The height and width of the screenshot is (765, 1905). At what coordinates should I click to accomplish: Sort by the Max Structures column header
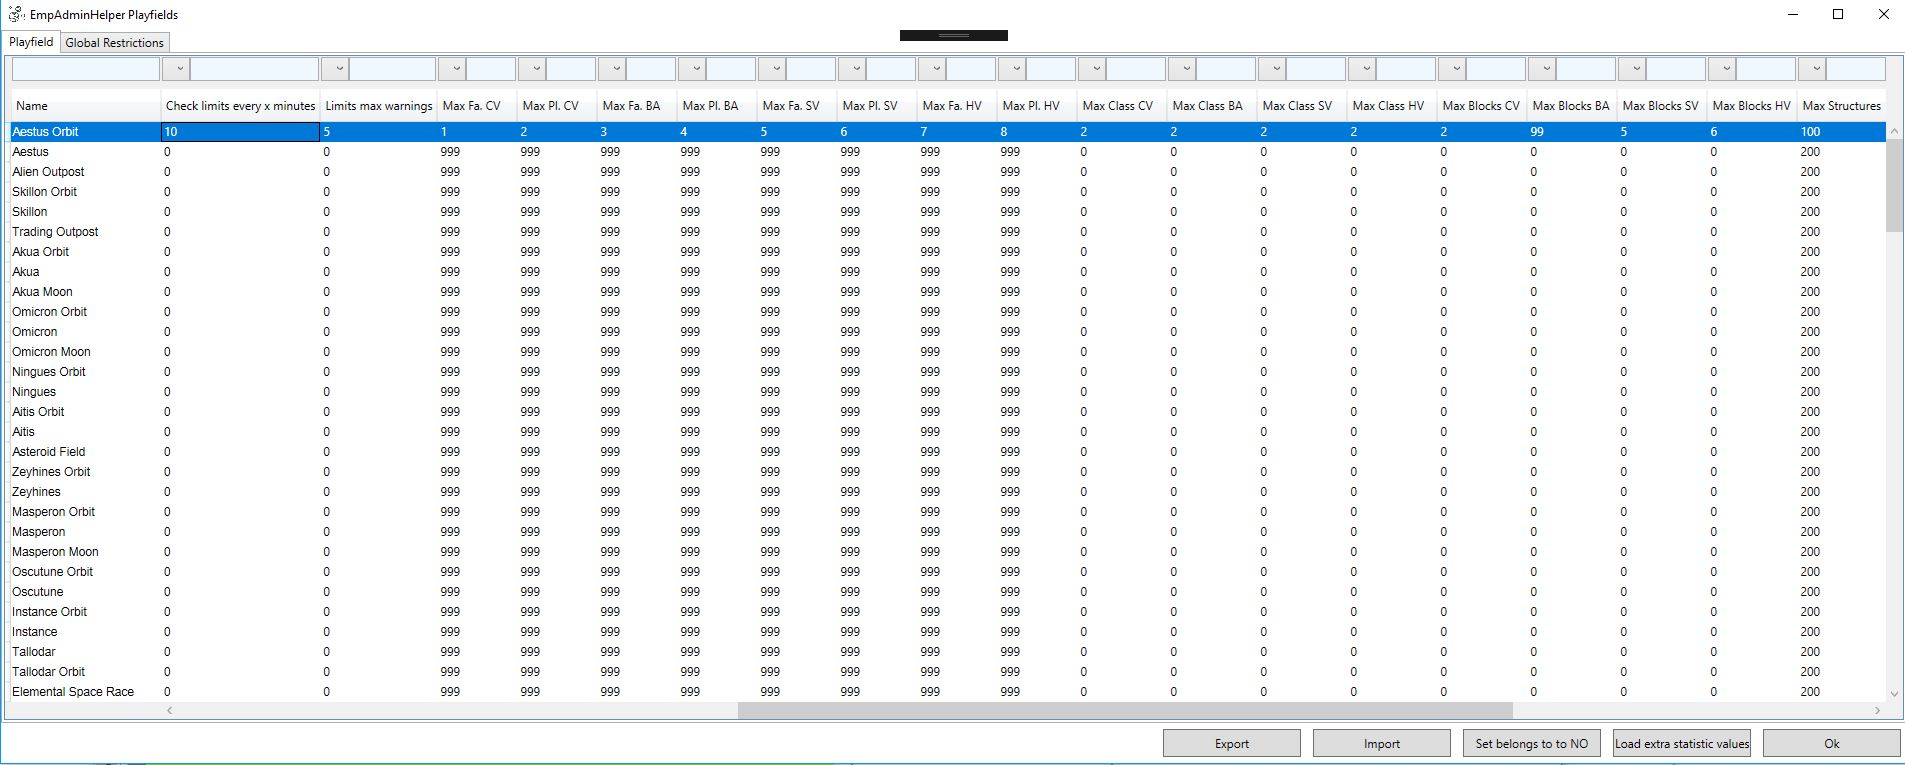pyautogui.click(x=1841, y=106)
